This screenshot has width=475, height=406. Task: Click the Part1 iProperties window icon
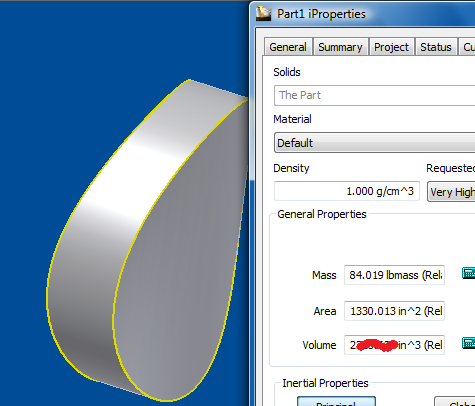tap(263, 14)
